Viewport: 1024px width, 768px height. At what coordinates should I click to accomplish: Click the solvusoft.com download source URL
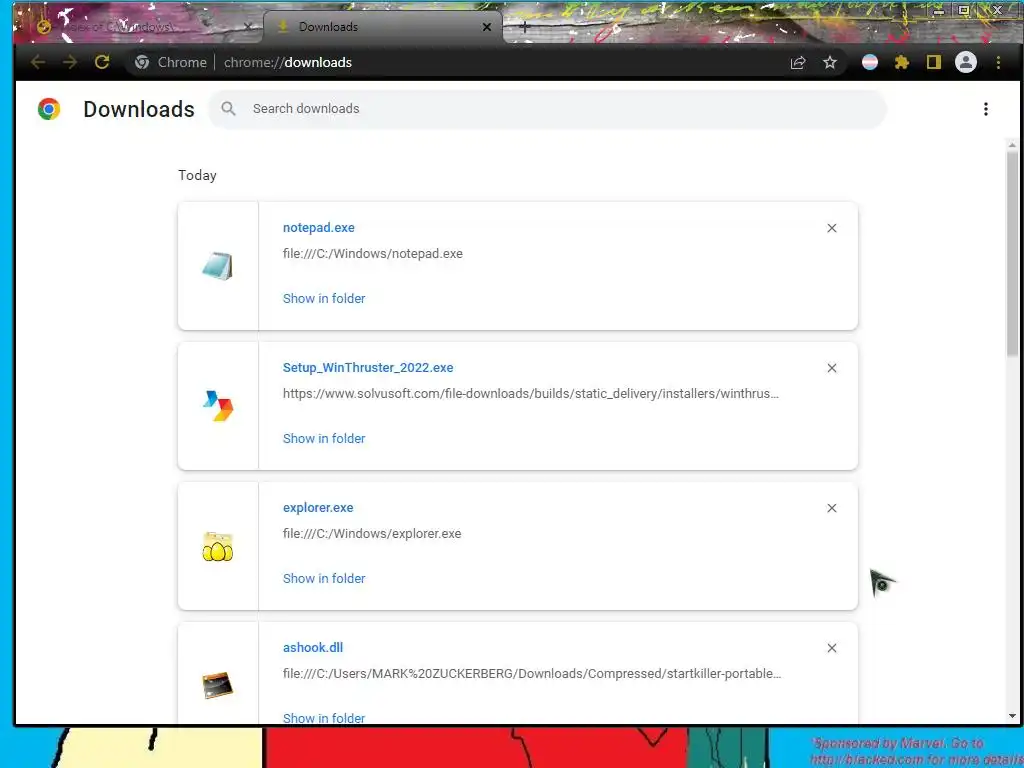[531, 394]
